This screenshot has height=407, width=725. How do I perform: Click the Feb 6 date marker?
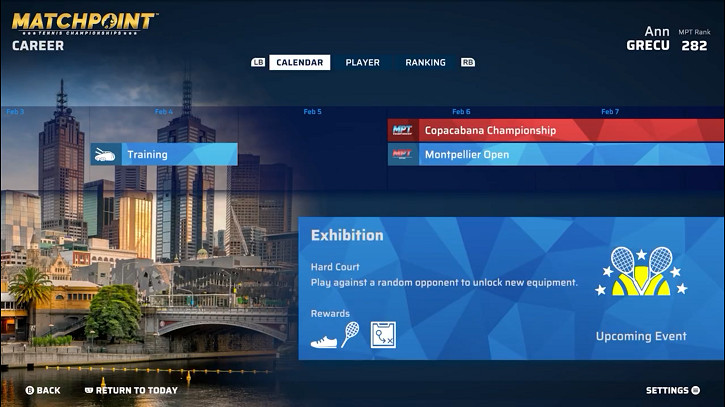(x=461, y=112)
